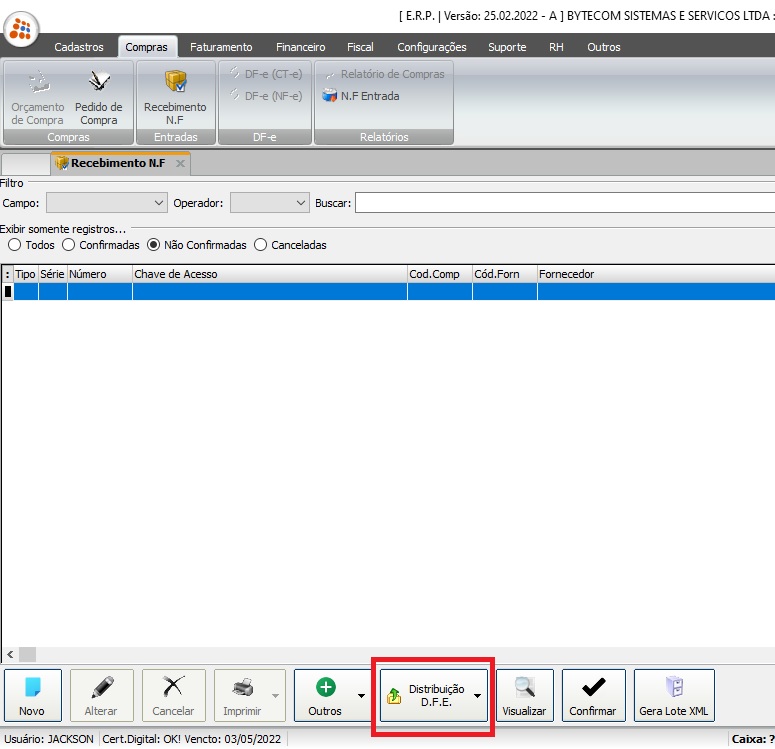The height and width of the screenshot is (749, 775).
Task: Choose the Canceladas radio option
Action: pyautogui.click(x=261, y=245)
